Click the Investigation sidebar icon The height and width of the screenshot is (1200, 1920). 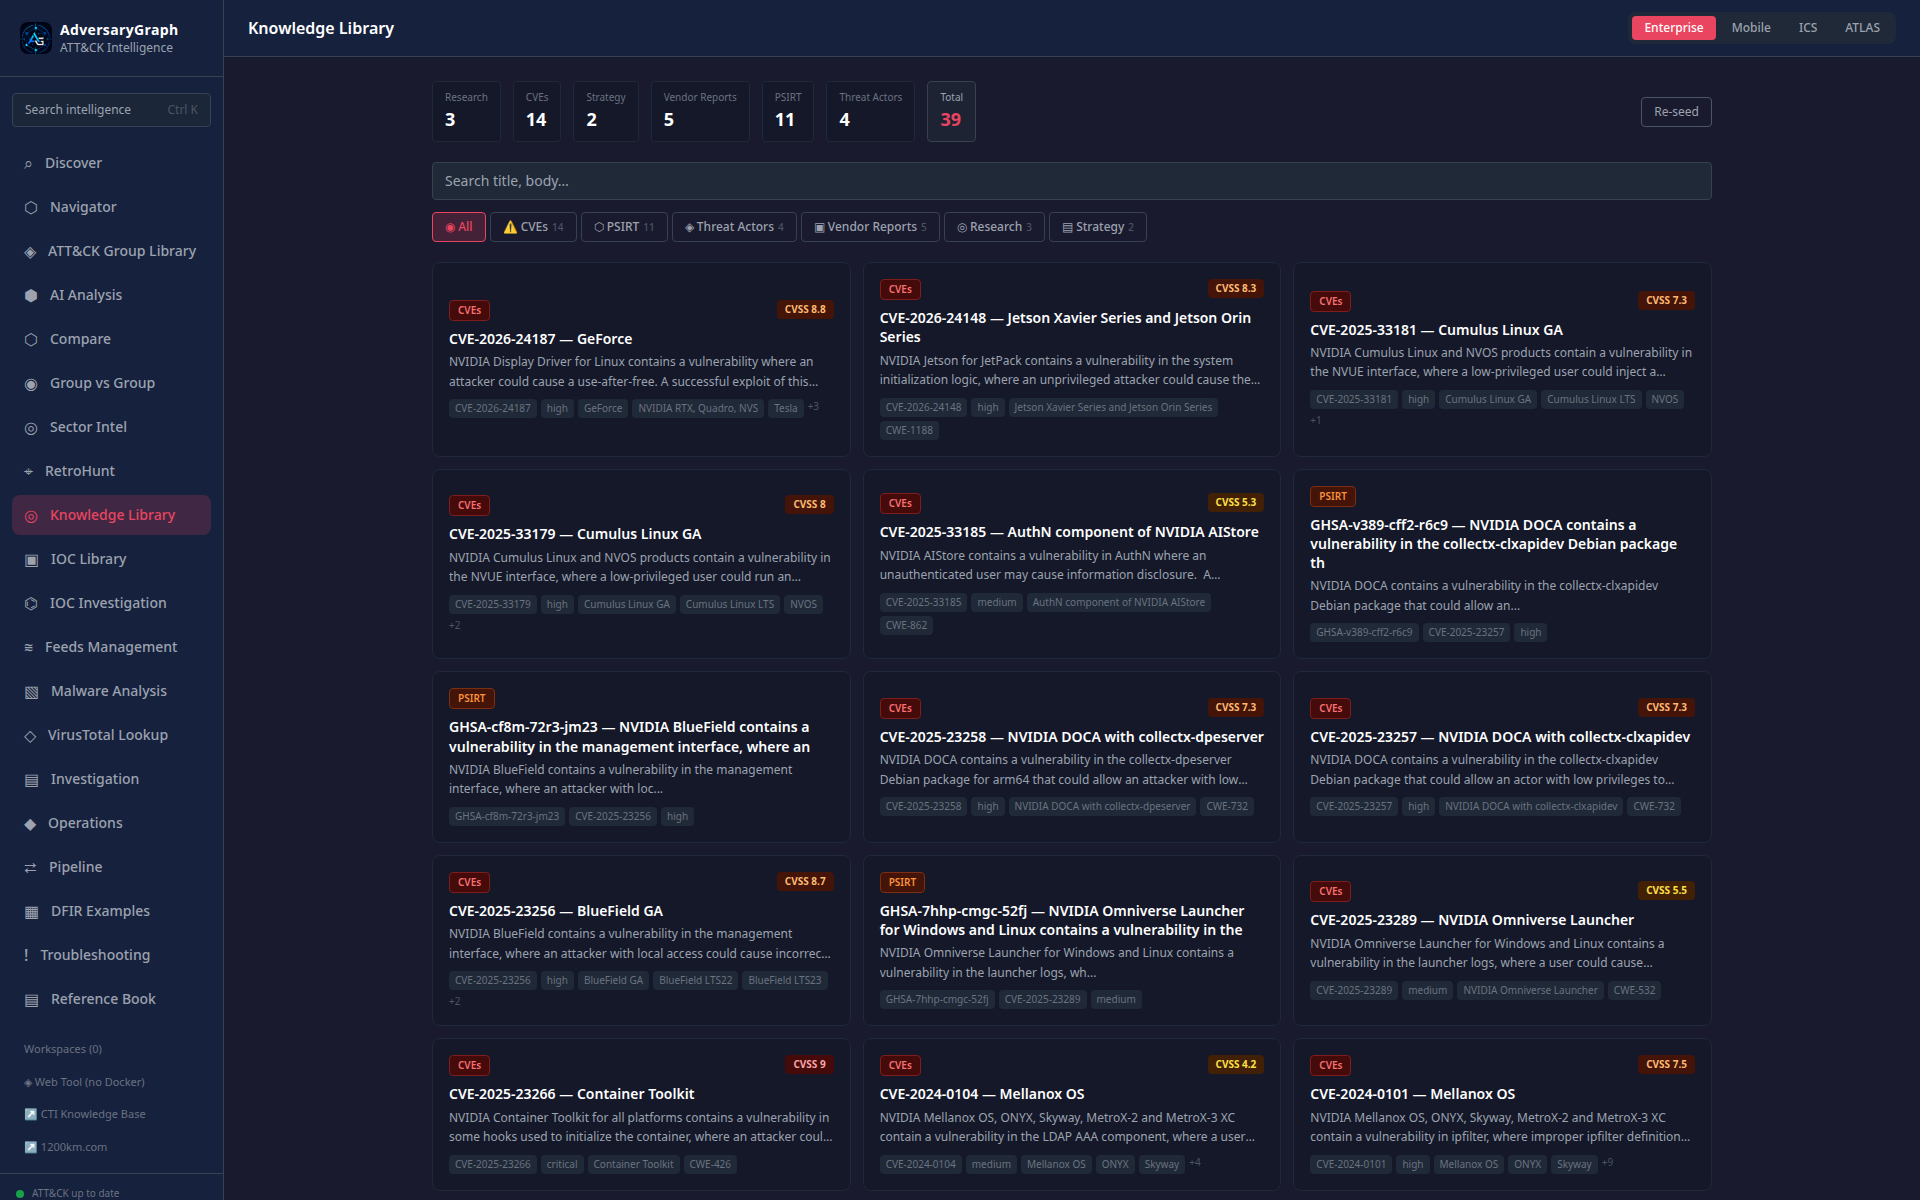coord(31,780)
